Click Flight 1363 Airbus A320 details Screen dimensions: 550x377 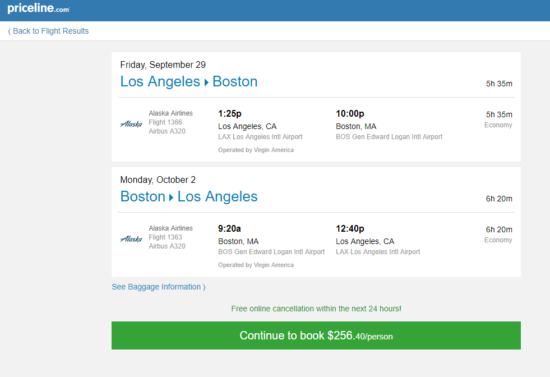click(167, 242)
